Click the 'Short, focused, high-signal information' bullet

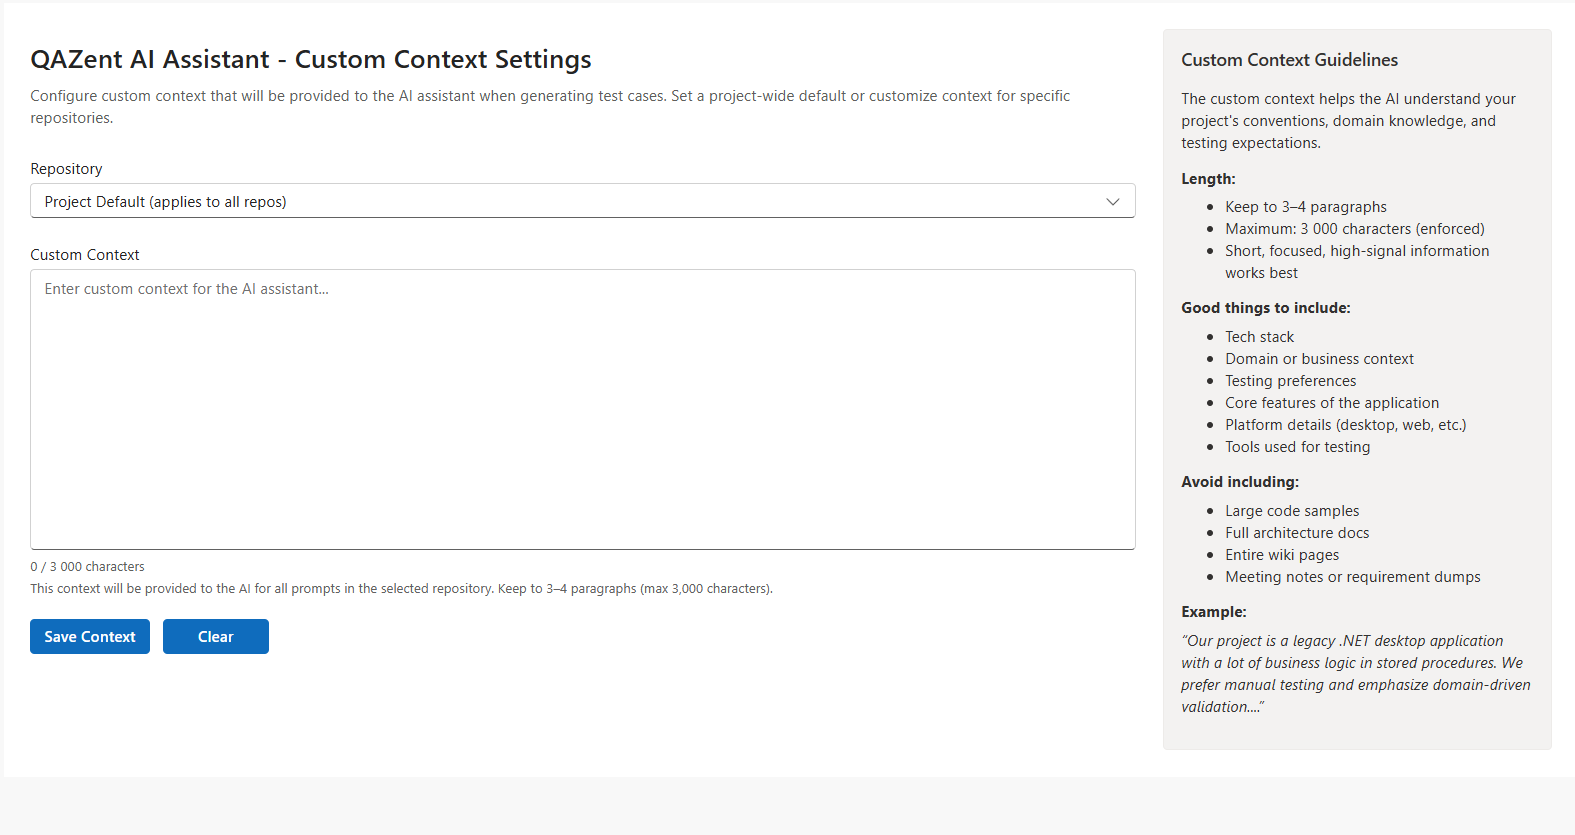(1357, 262)
